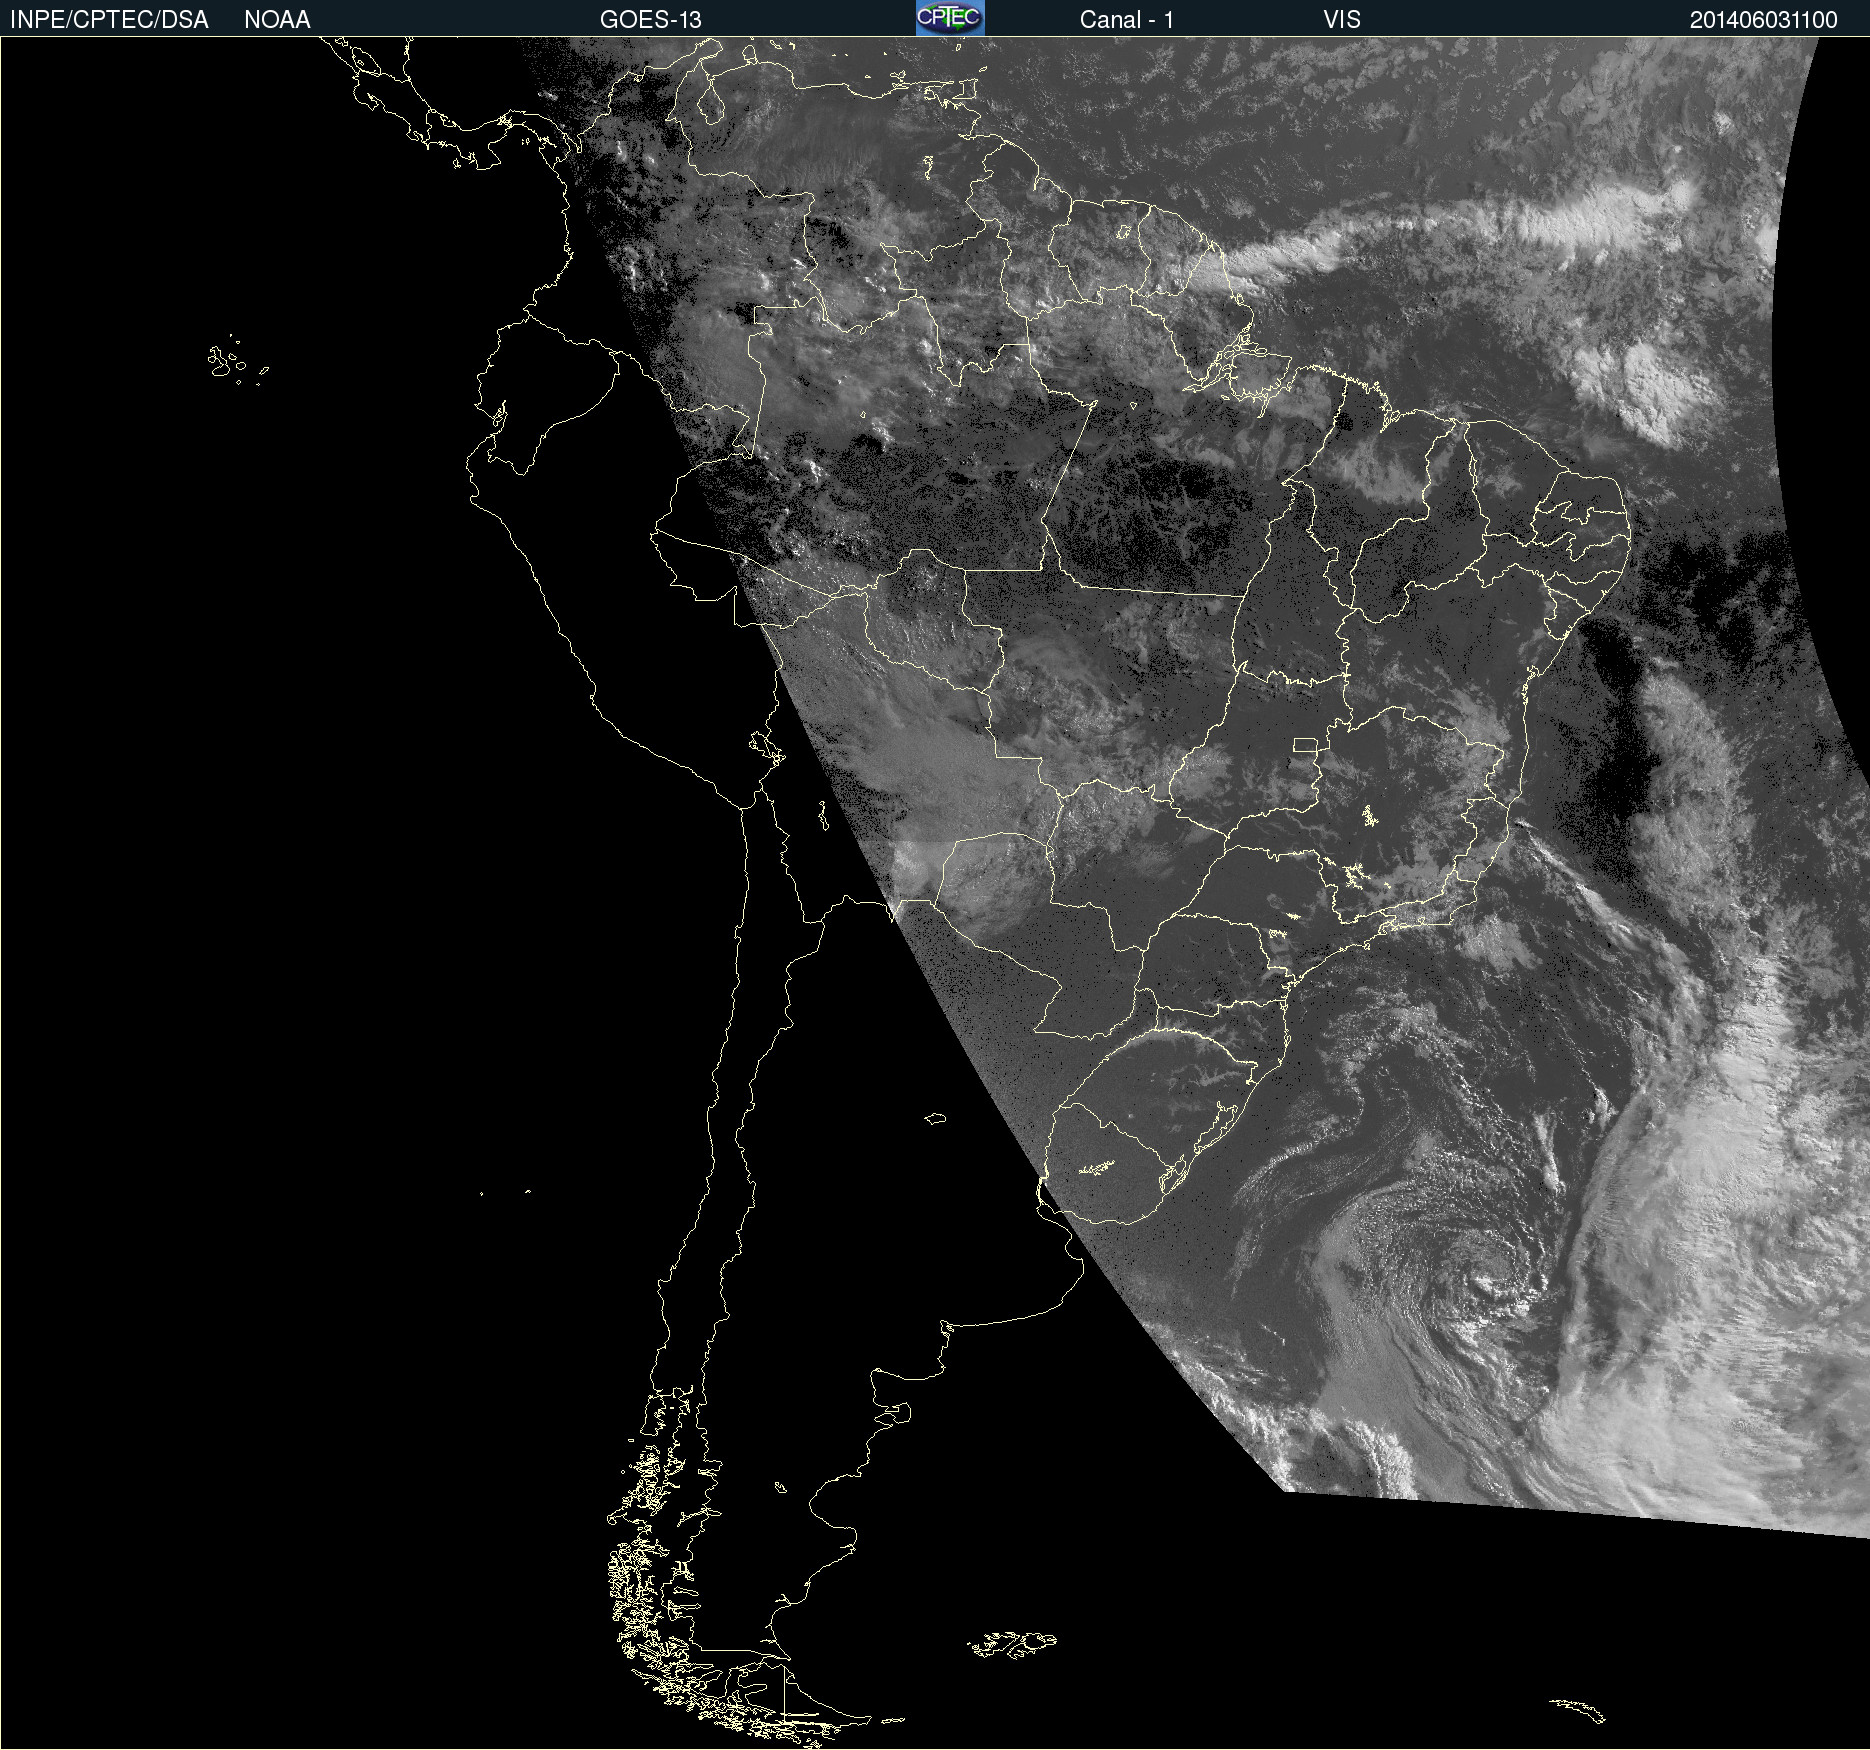Click the Canal - 1 label
The height and width of the screenshot is (1750, 1870).
pos(1126,20)
